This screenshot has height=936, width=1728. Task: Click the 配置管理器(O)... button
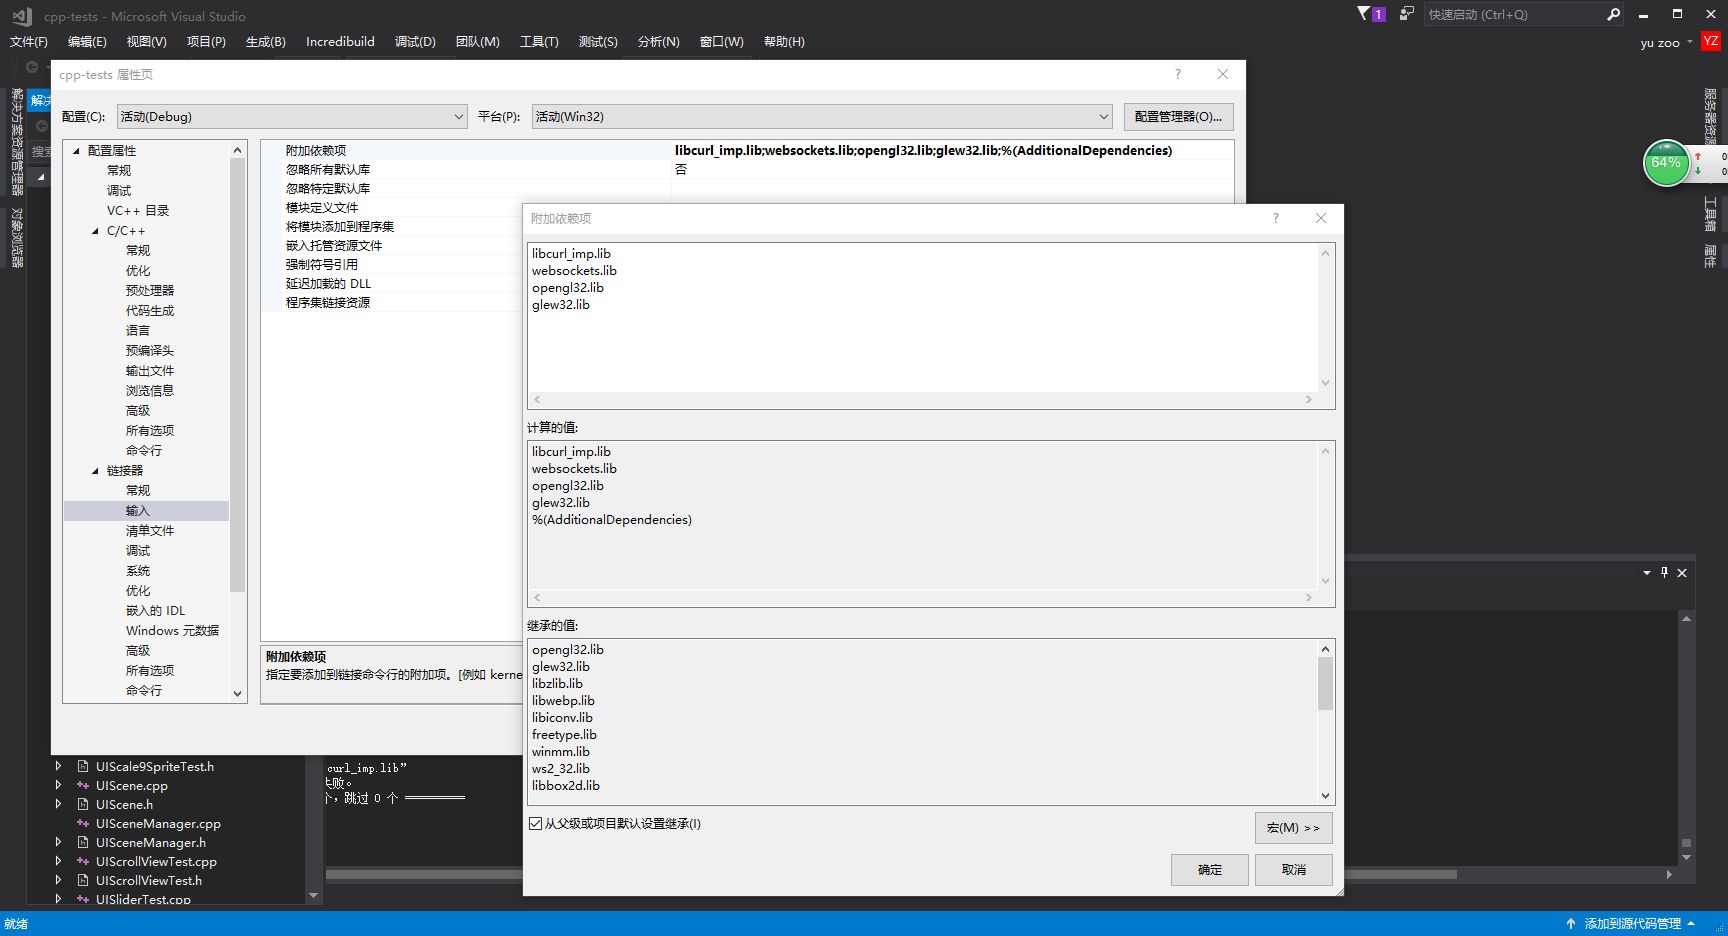point(1179,117)
